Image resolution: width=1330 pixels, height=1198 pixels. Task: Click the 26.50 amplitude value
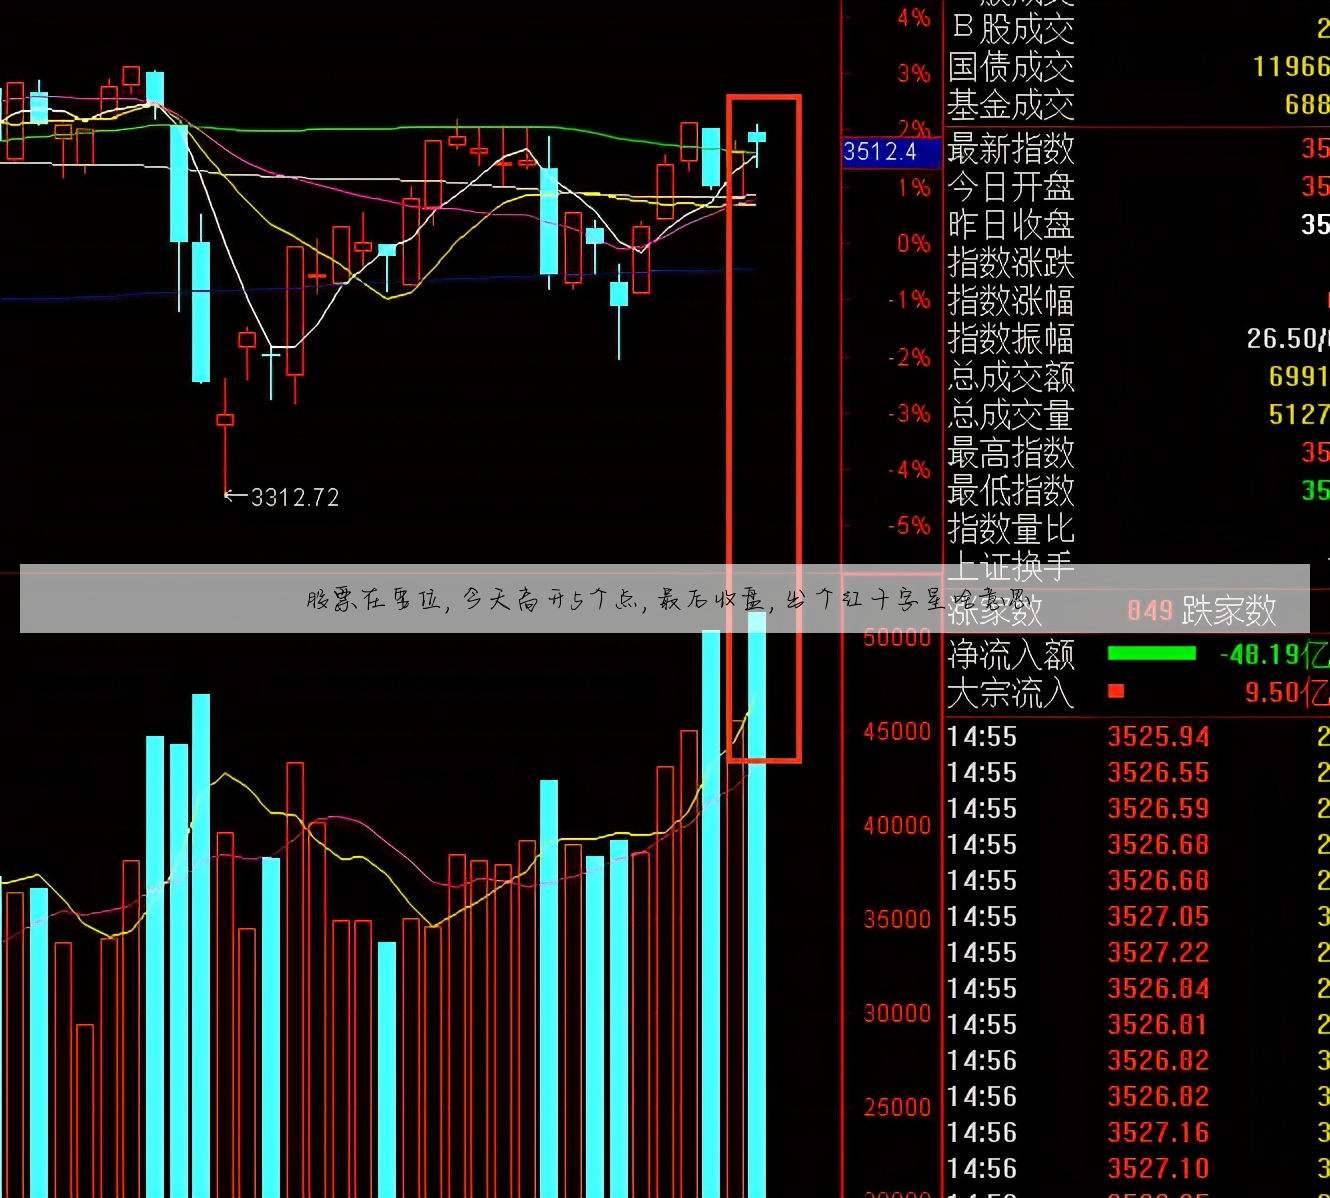(1287, 339)
